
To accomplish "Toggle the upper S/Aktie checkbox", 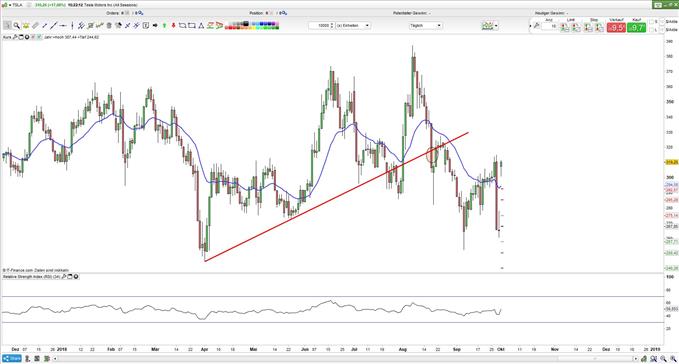I will 663,22.
